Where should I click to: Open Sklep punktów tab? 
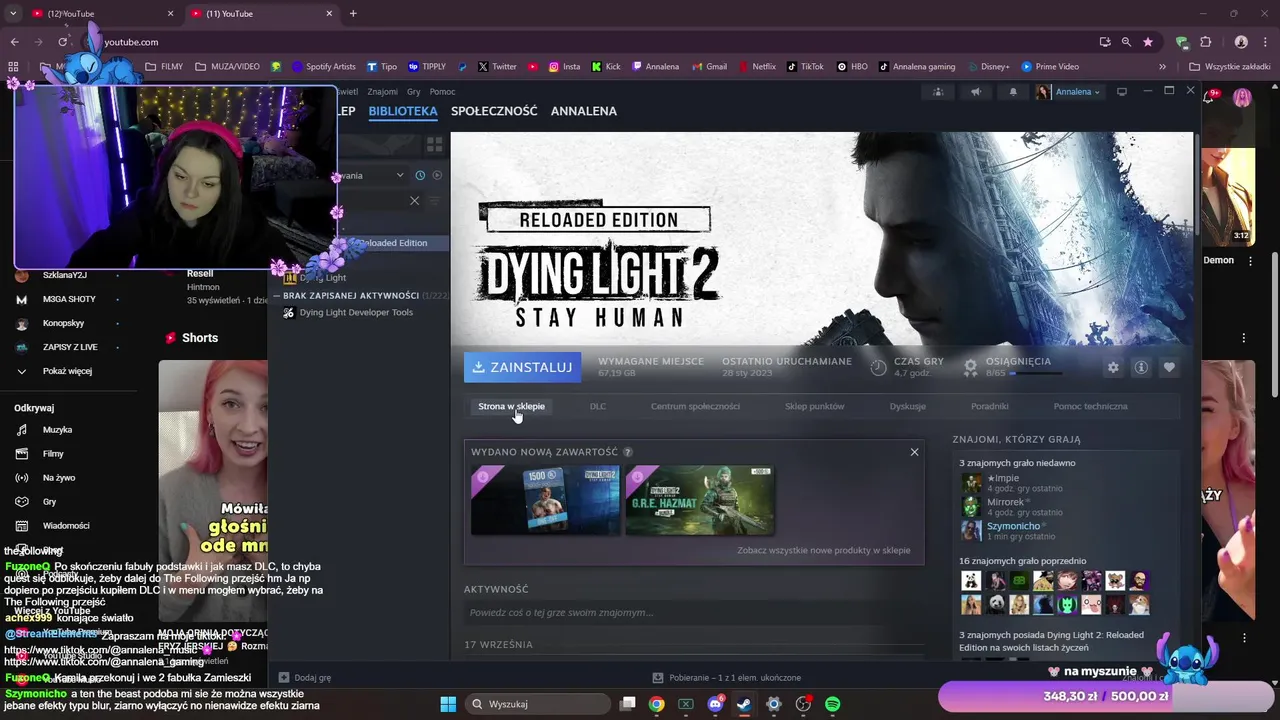(x=814, y=406)
